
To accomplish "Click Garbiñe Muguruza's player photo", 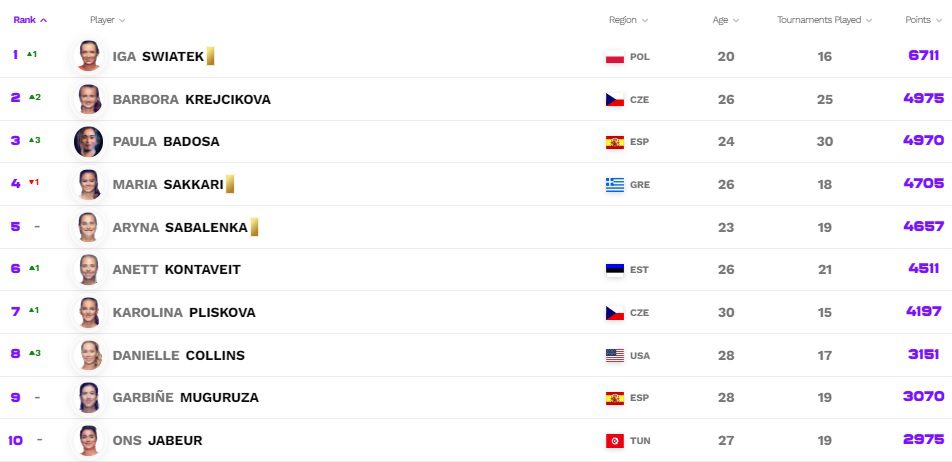I will tap(89, 398).
